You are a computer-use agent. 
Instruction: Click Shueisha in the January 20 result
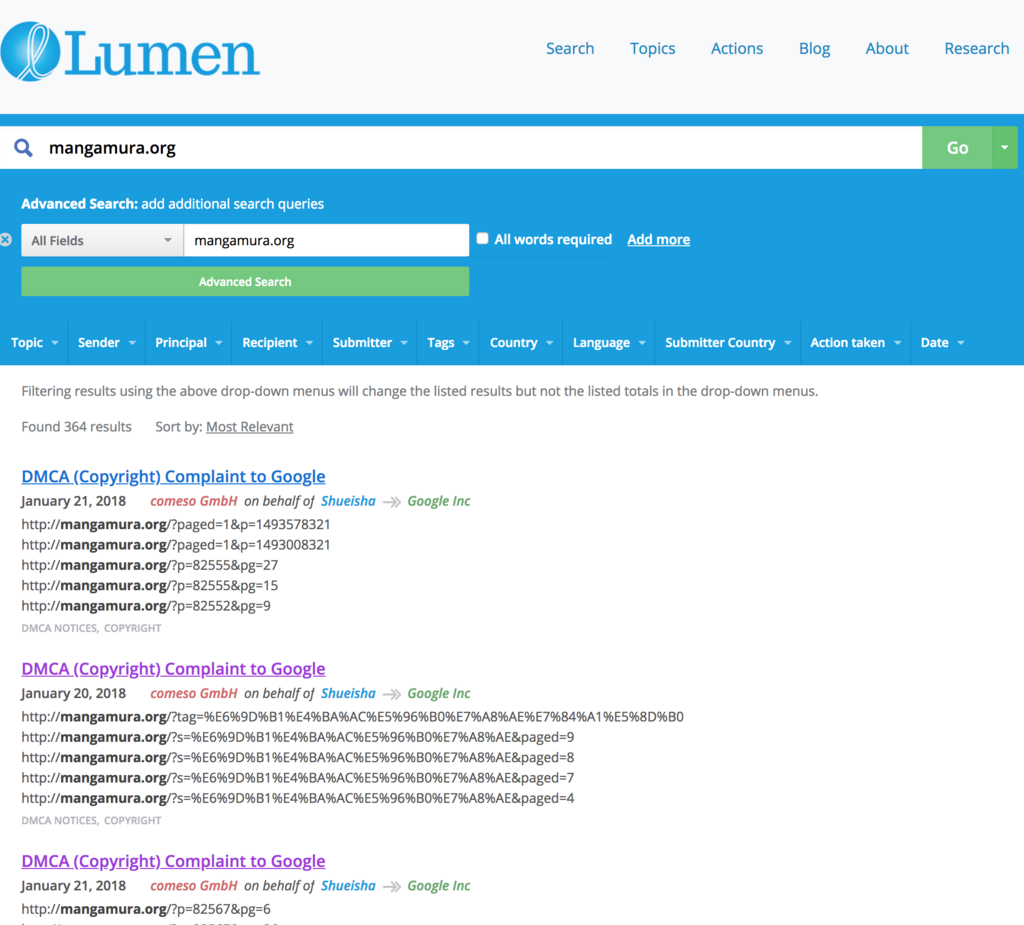click(348, 693)
